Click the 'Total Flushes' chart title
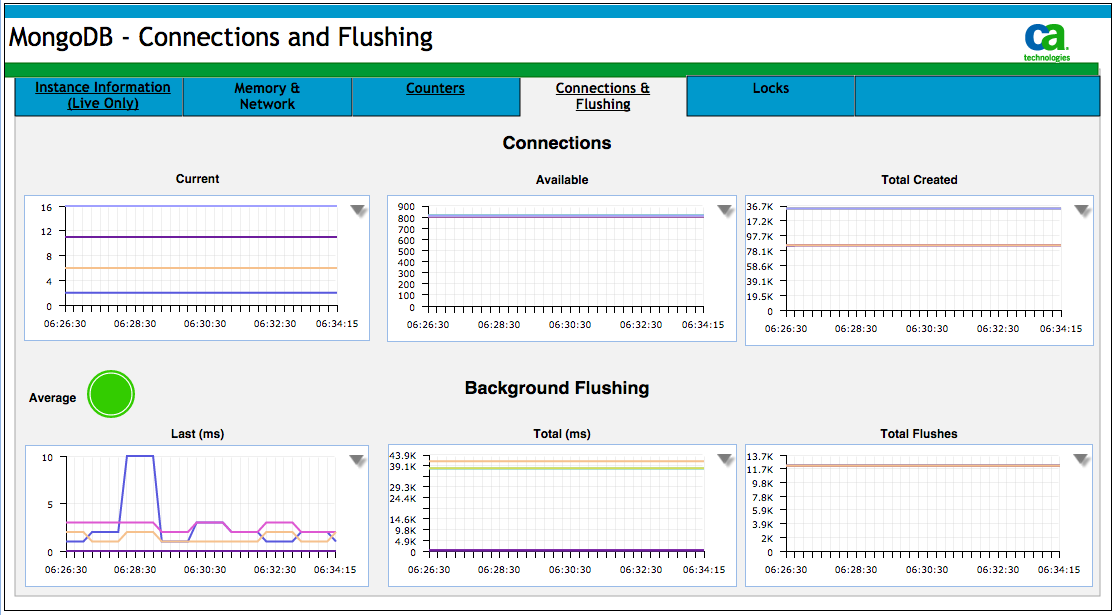 click(918, 434)
